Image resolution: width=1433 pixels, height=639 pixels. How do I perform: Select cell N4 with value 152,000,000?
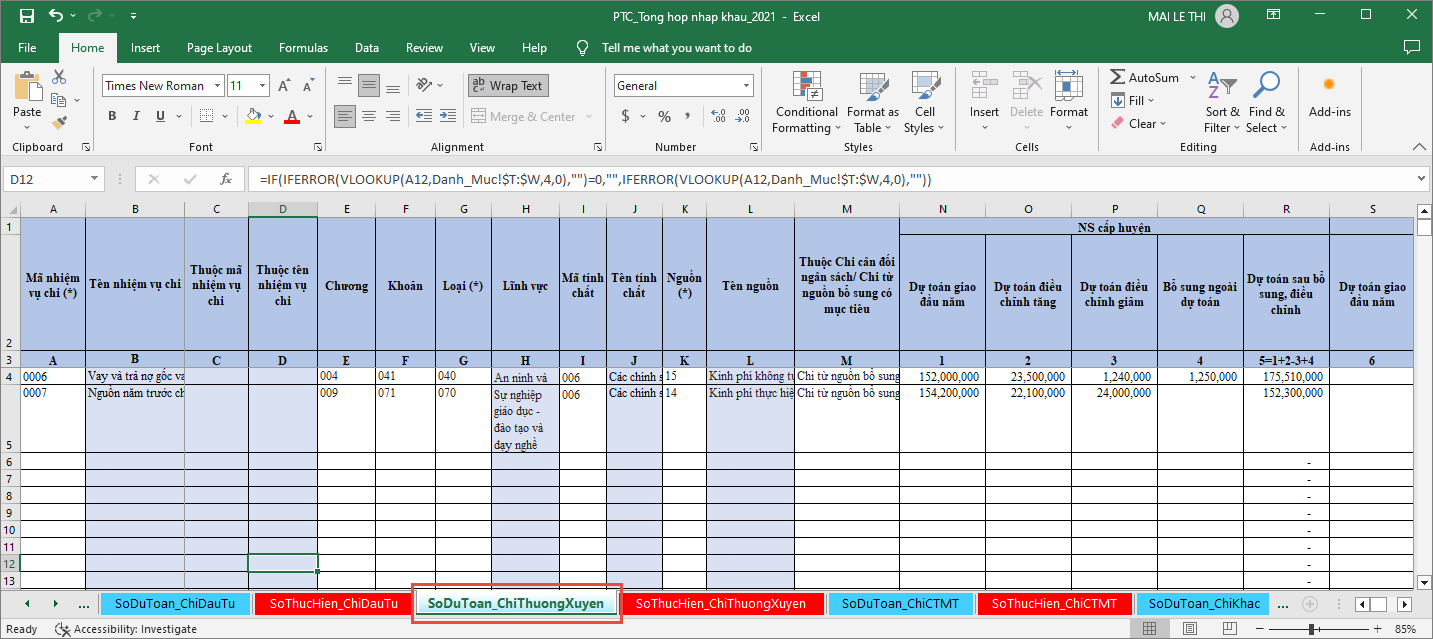941,377
